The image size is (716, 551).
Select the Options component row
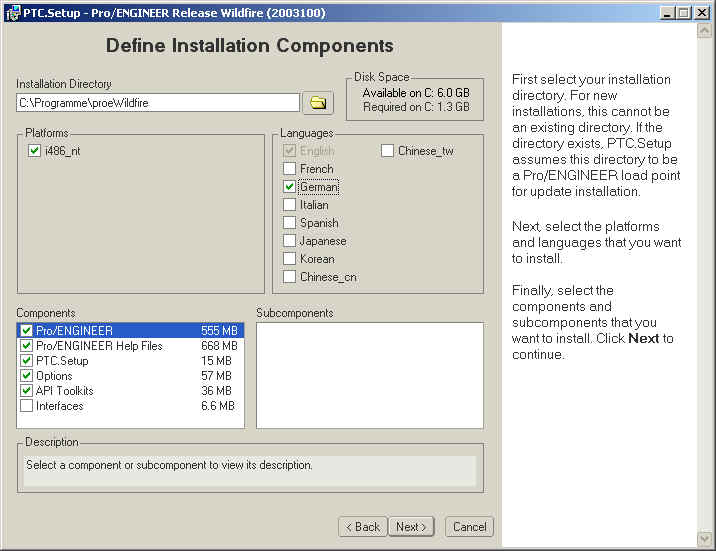pyautogui.click(x=131, y=376)
